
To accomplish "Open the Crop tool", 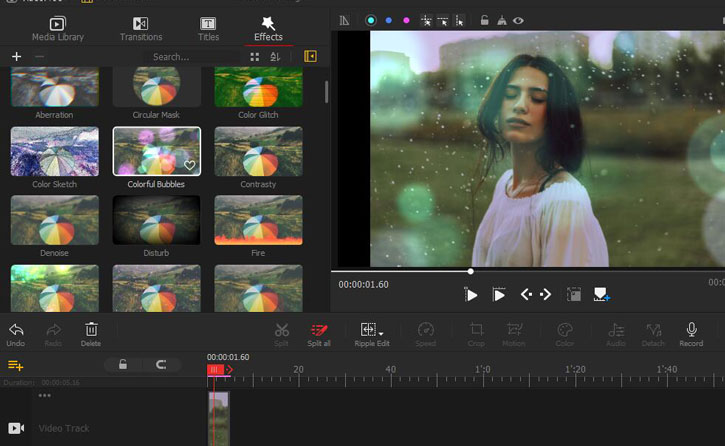I will [x=476, y=335].
